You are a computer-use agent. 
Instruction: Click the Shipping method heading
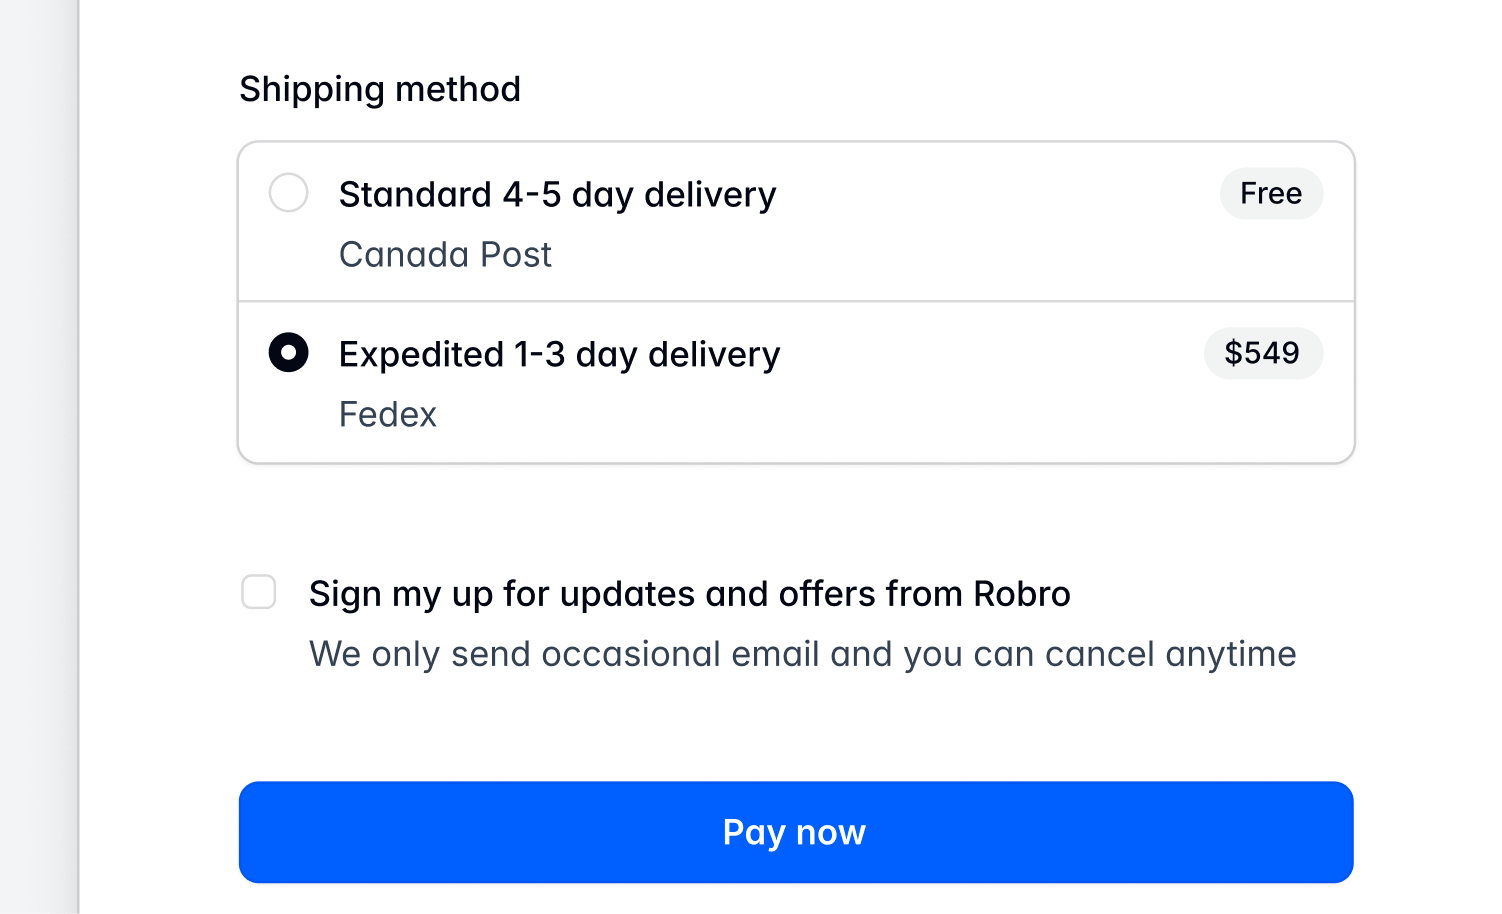380,89
